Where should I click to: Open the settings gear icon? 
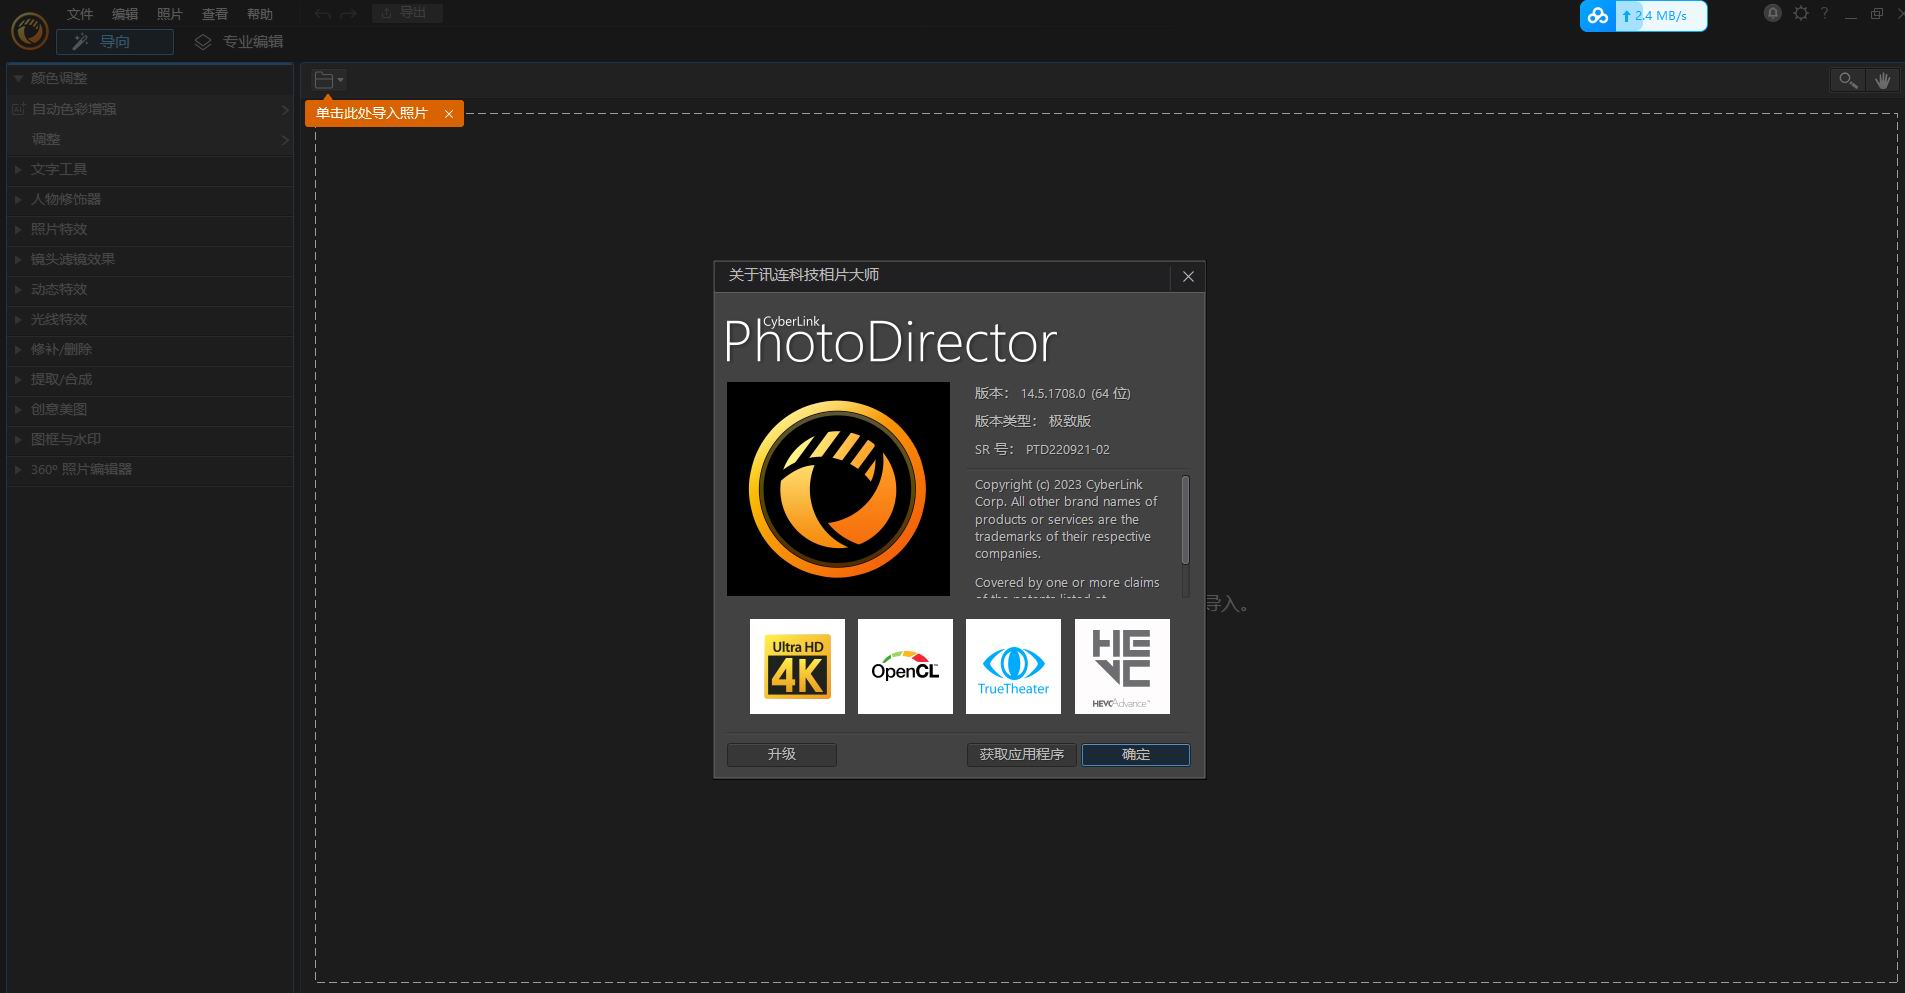pos(1801,14)
